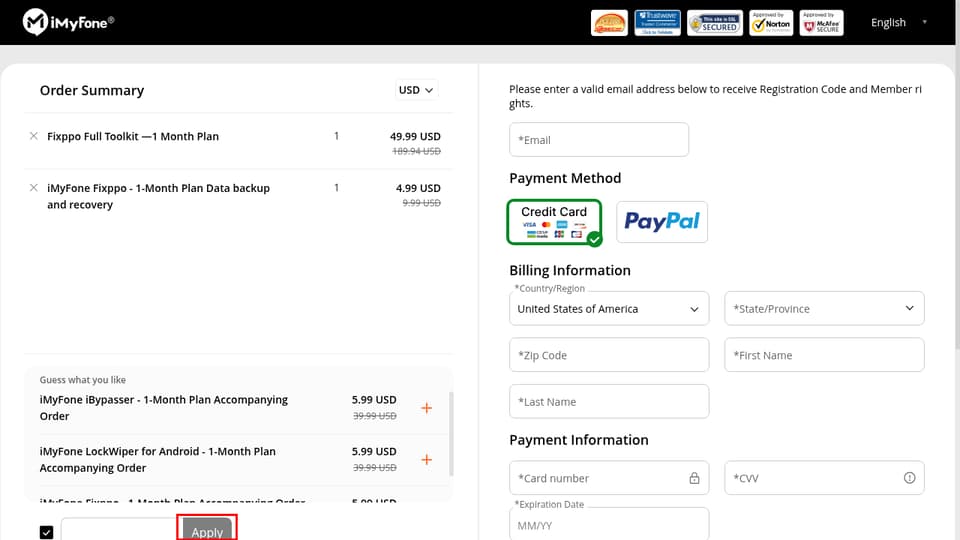Expand State/Province dropdown
The width and height of the screenshot is (960, 540).
click(824, 309)
